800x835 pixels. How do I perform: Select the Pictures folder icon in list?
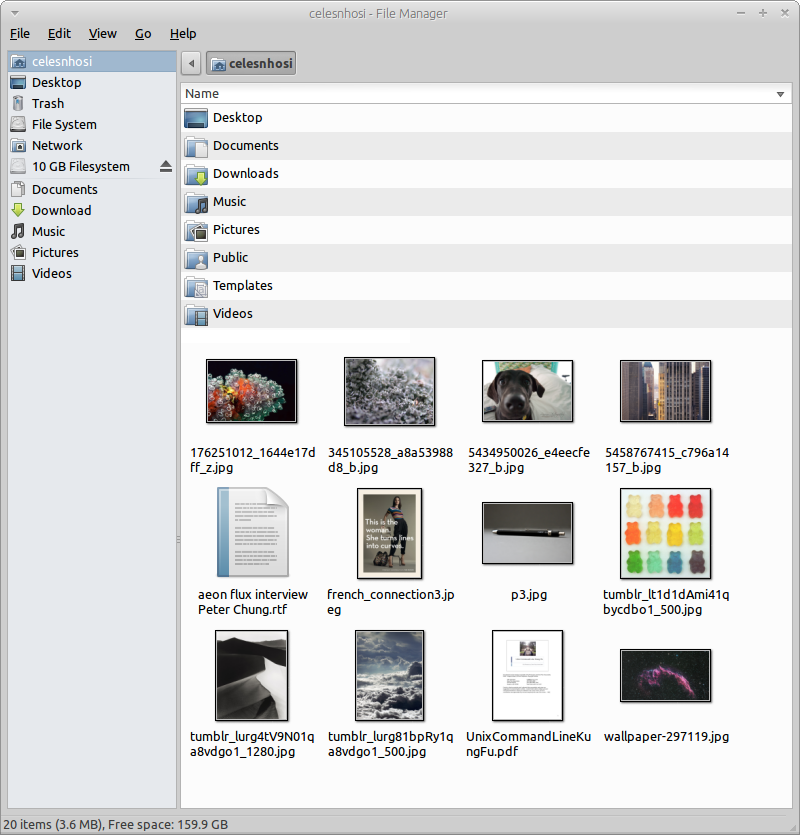point(195,230)
